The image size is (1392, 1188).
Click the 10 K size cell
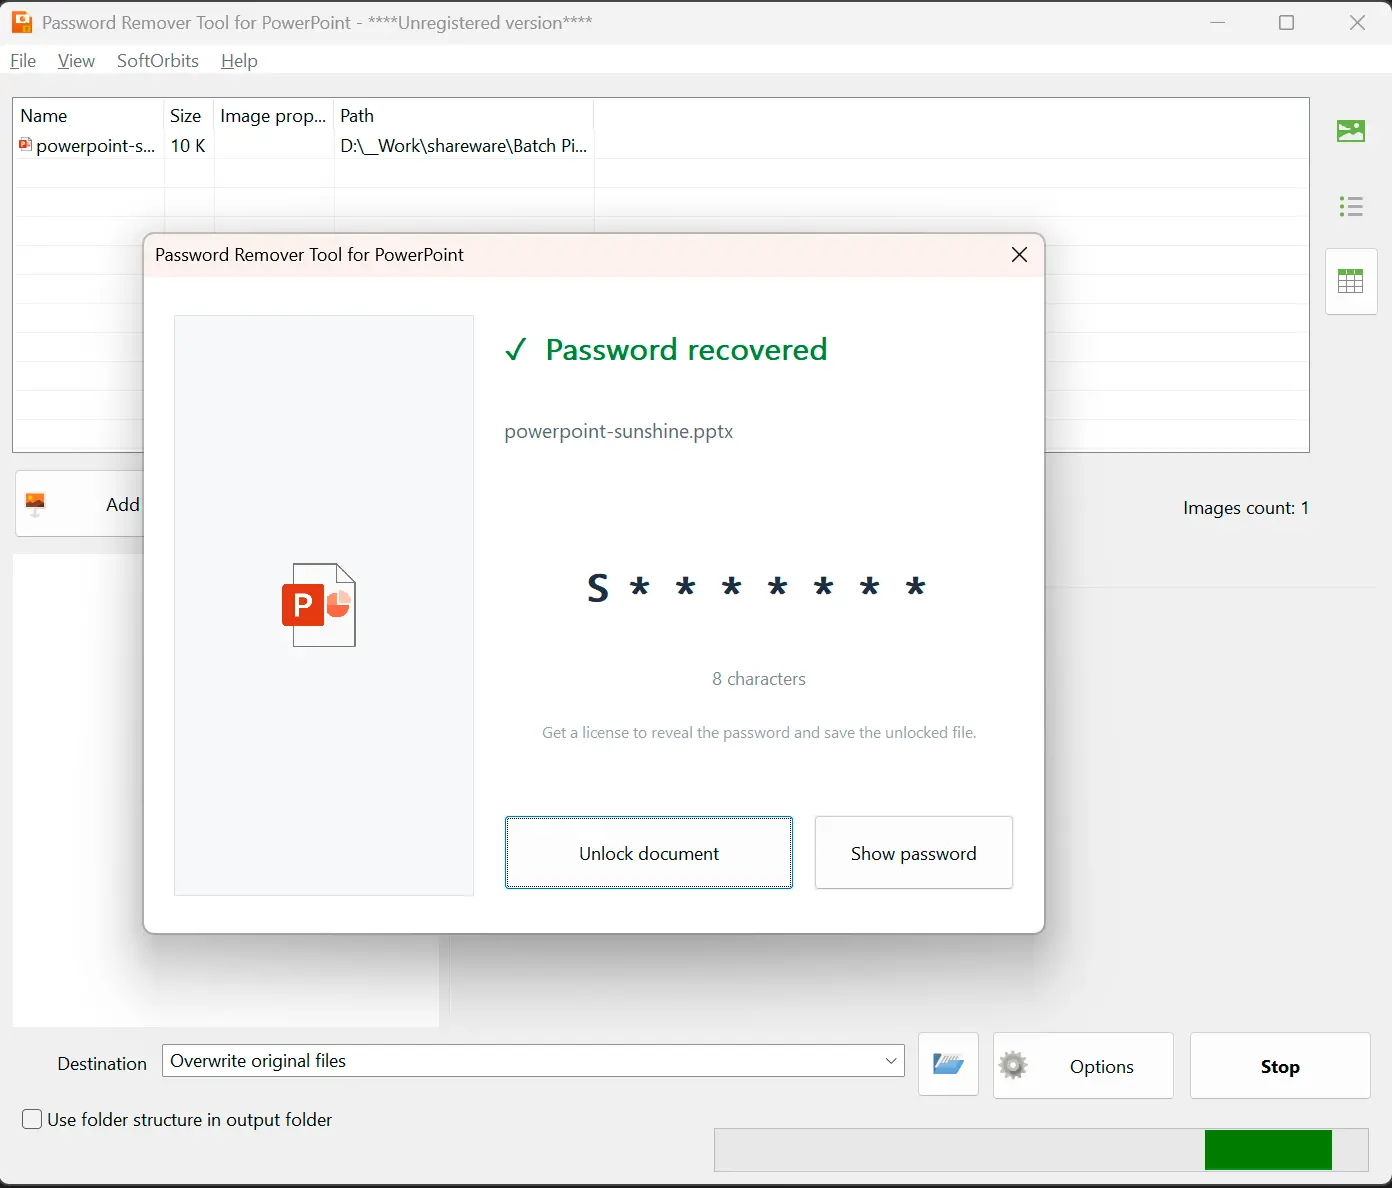coord(188,146)
